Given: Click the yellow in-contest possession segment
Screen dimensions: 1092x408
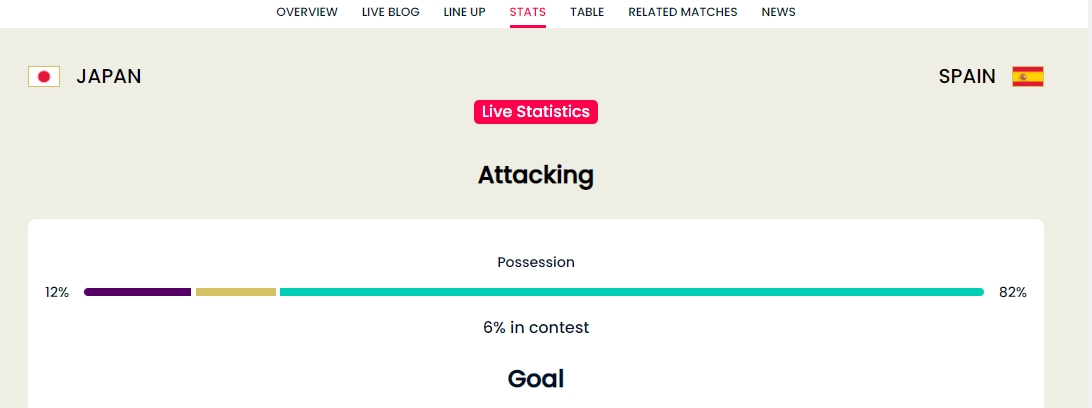Looking at the screenshot, I should point(236,292).
